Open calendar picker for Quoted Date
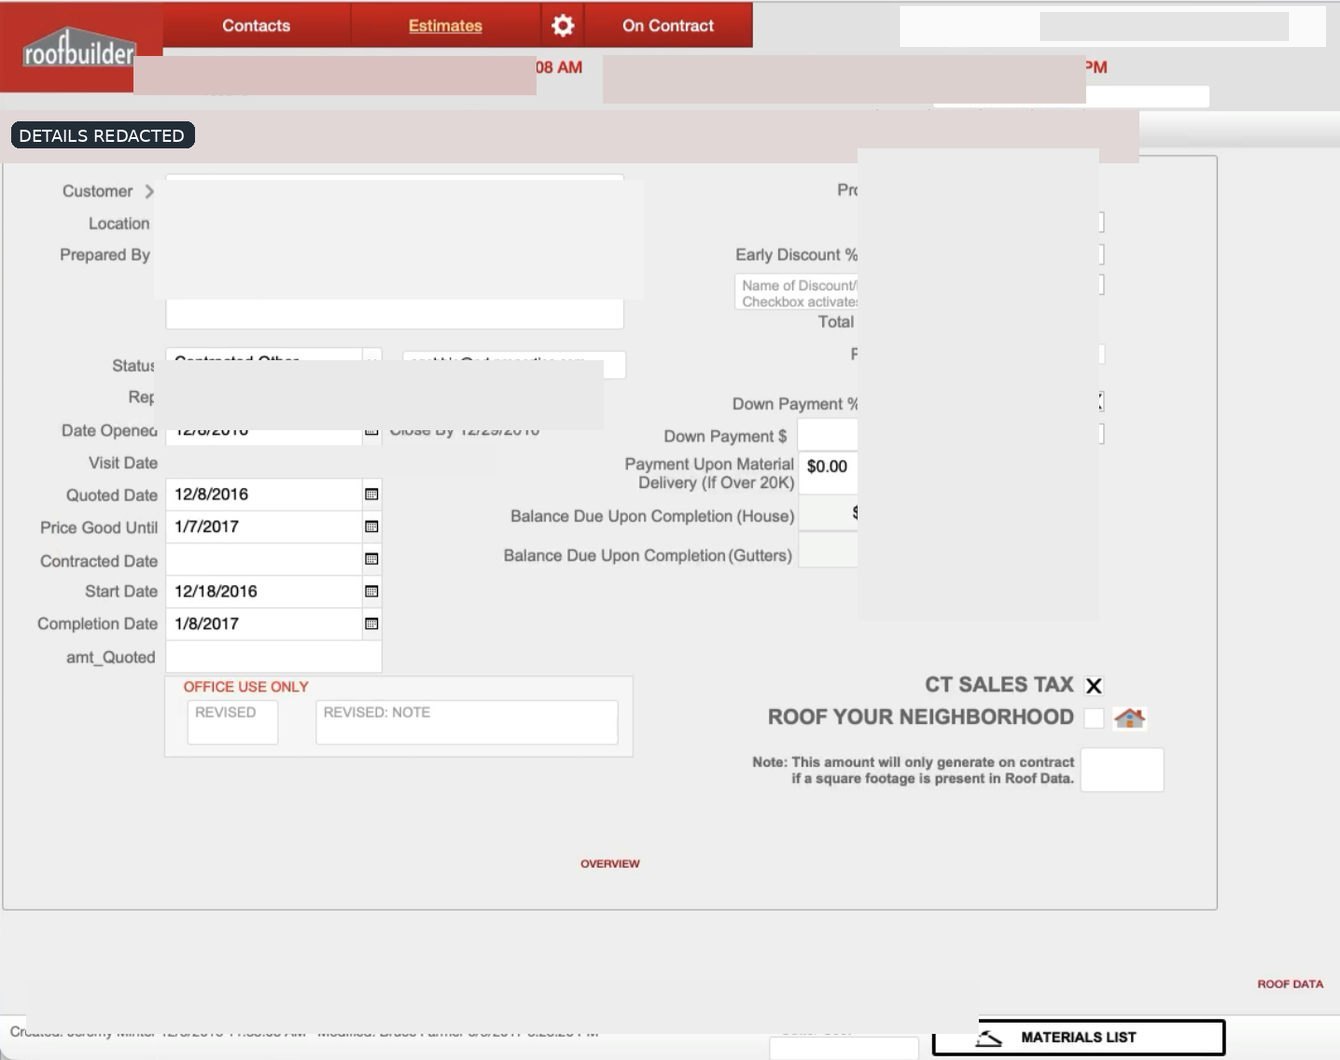The height and width of the screenshot is (1060, 1340). coord(371,494)
